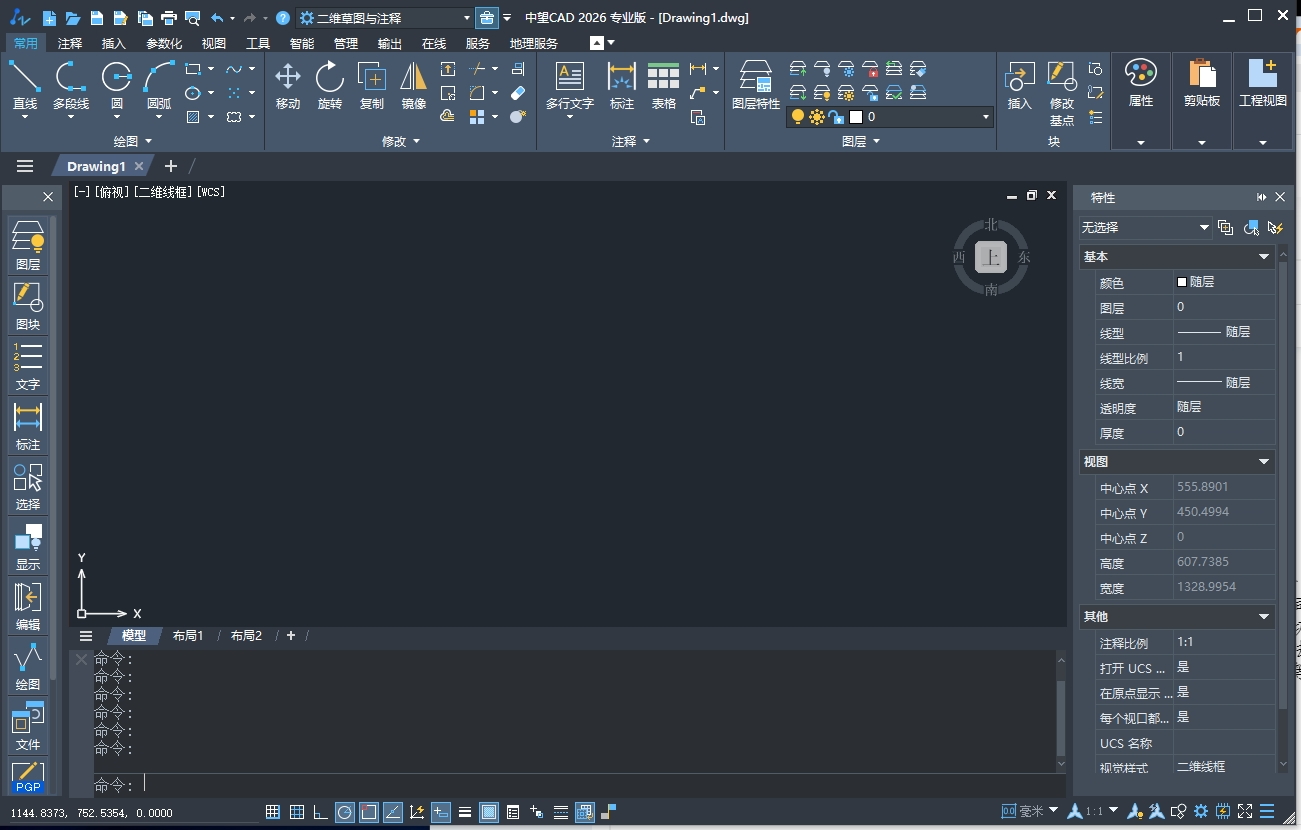This screenshot has width=1301, height=830.
Task: Click the Modify Base Point (修改基点) icon
Action: [1062, 92]
